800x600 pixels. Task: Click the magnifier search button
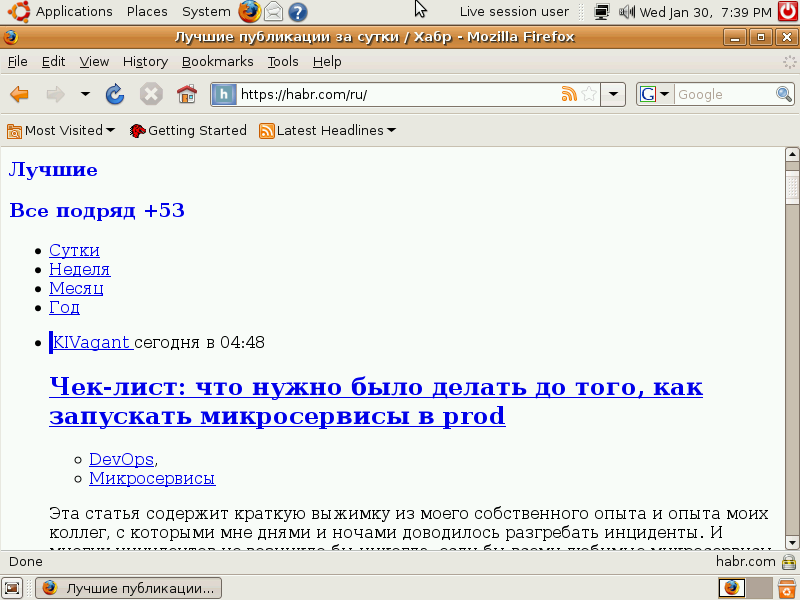784,94
